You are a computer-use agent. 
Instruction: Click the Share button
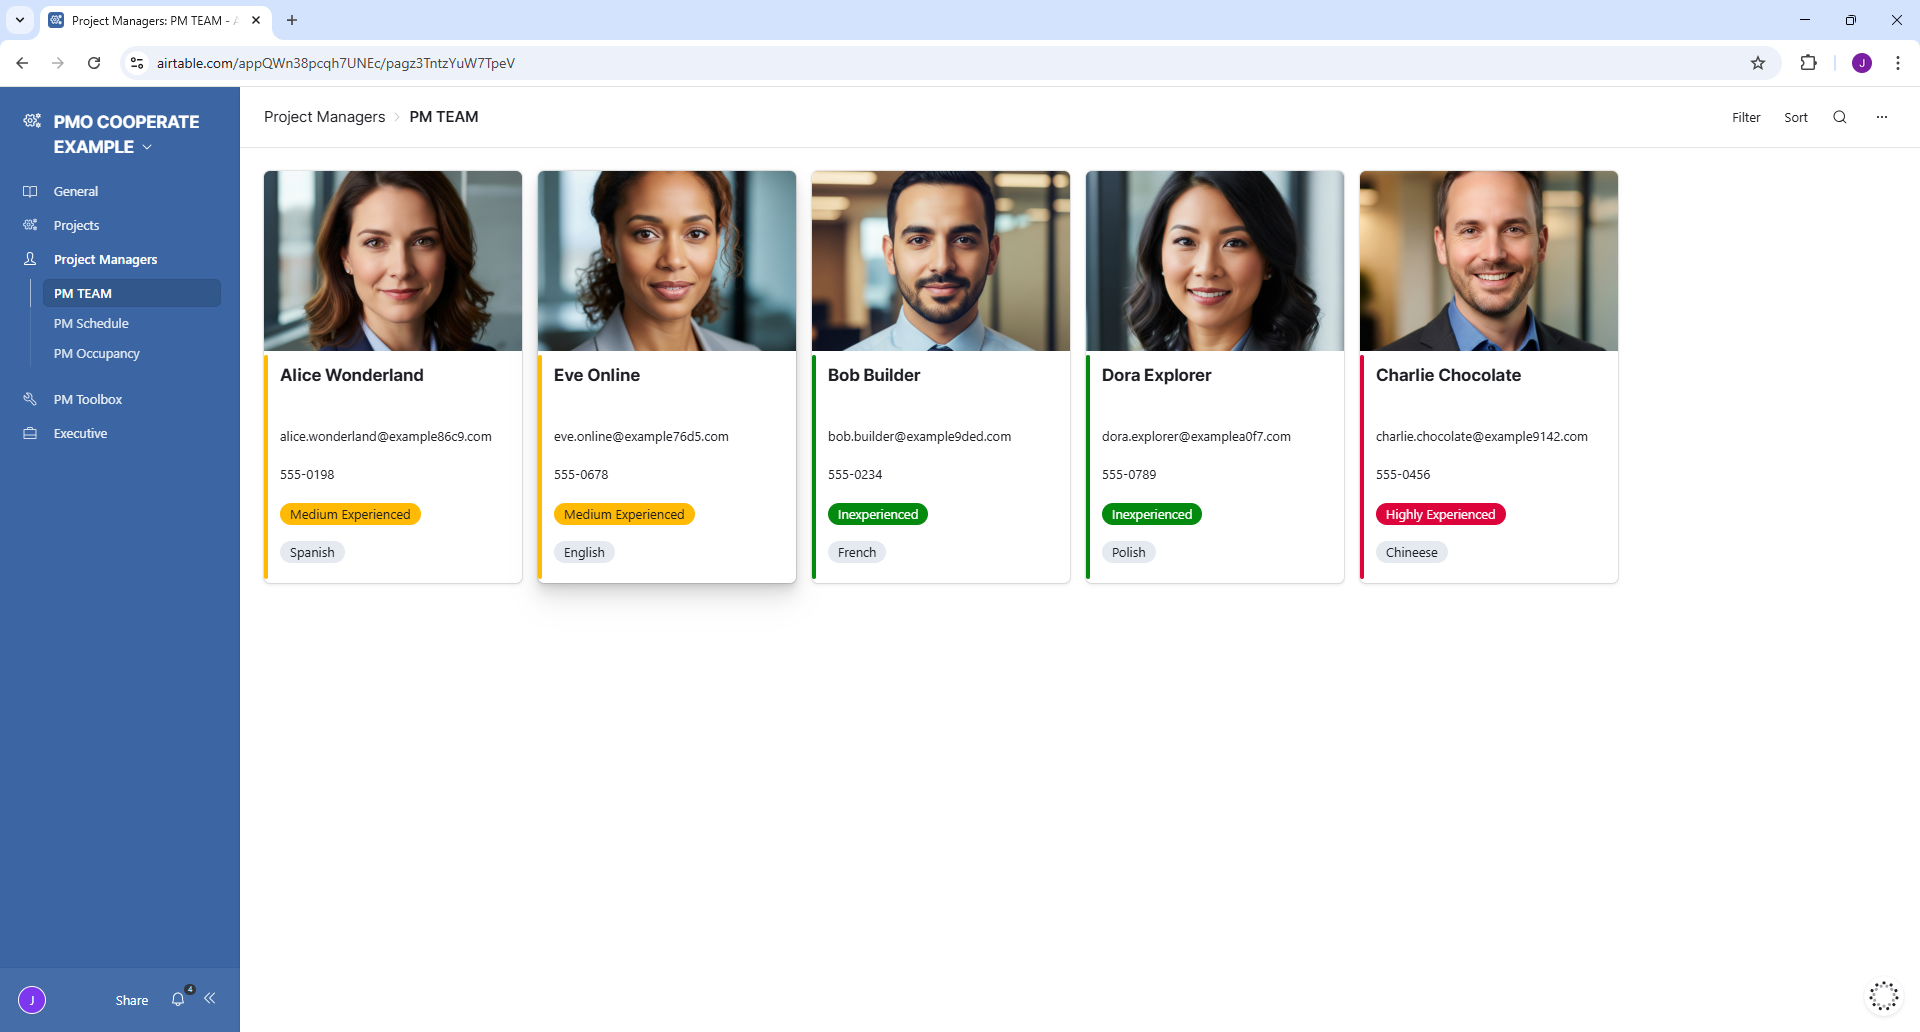pos(131,1000)
